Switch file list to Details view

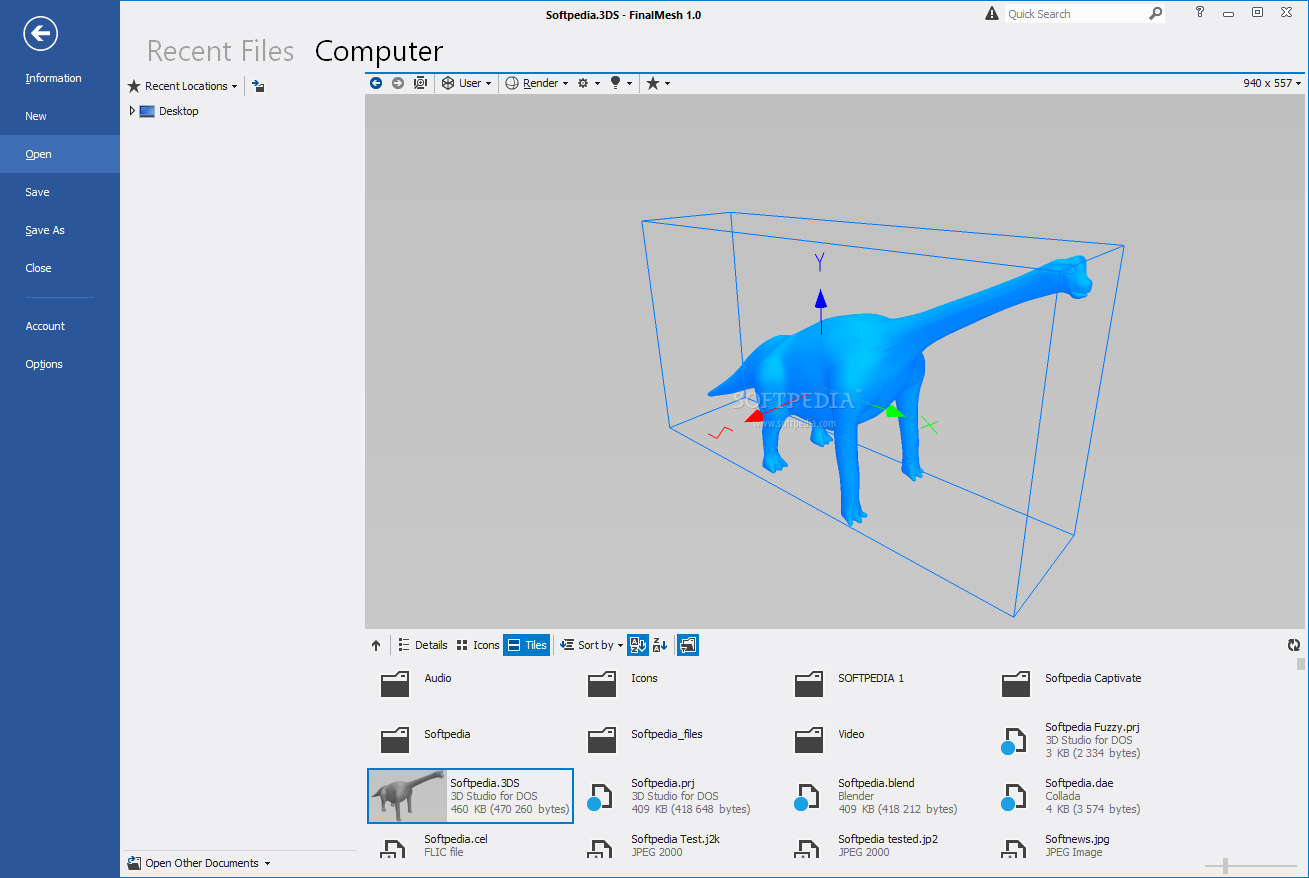[x=422, y=645]
